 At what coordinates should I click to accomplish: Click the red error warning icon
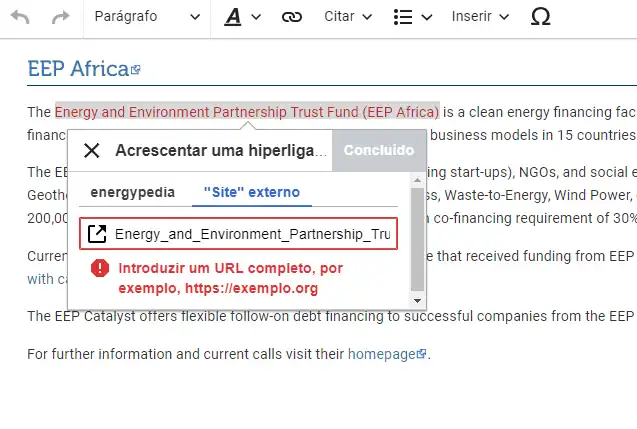[x=100, y=268]
